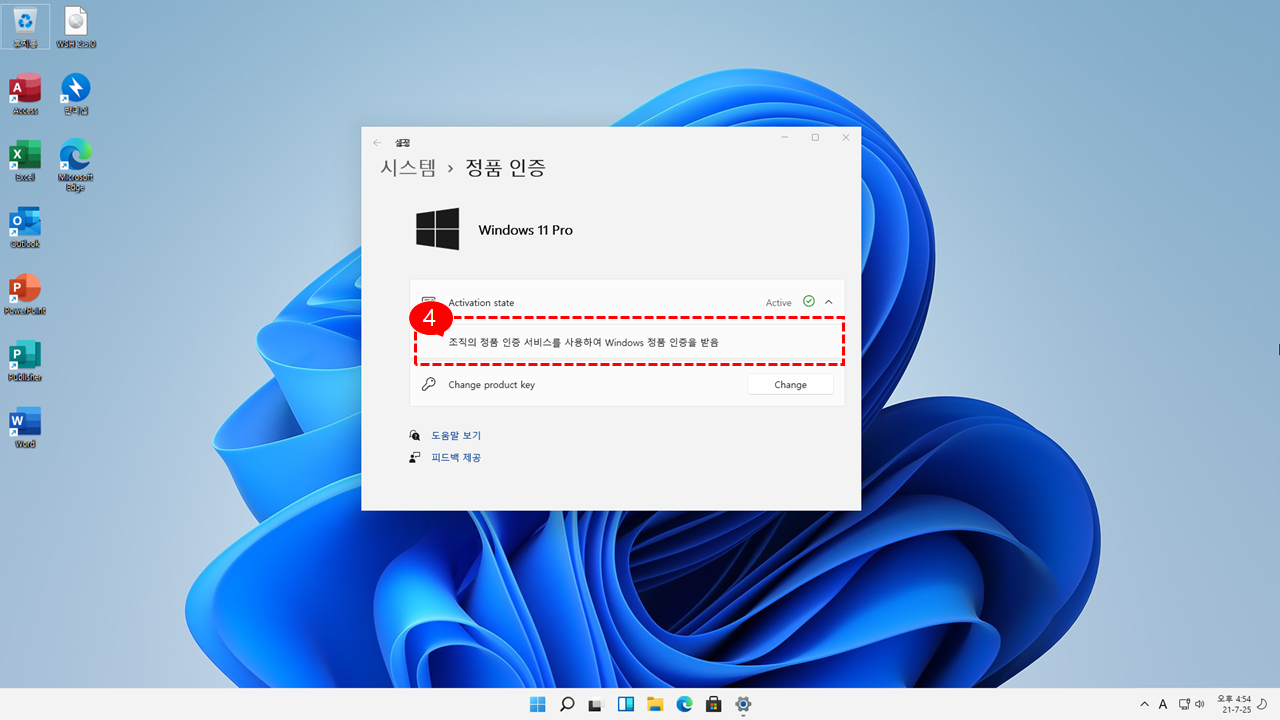This screenshot has height=720, width=1280.
Task: Click the Change product key button
Action: click(x=790, y=384)
